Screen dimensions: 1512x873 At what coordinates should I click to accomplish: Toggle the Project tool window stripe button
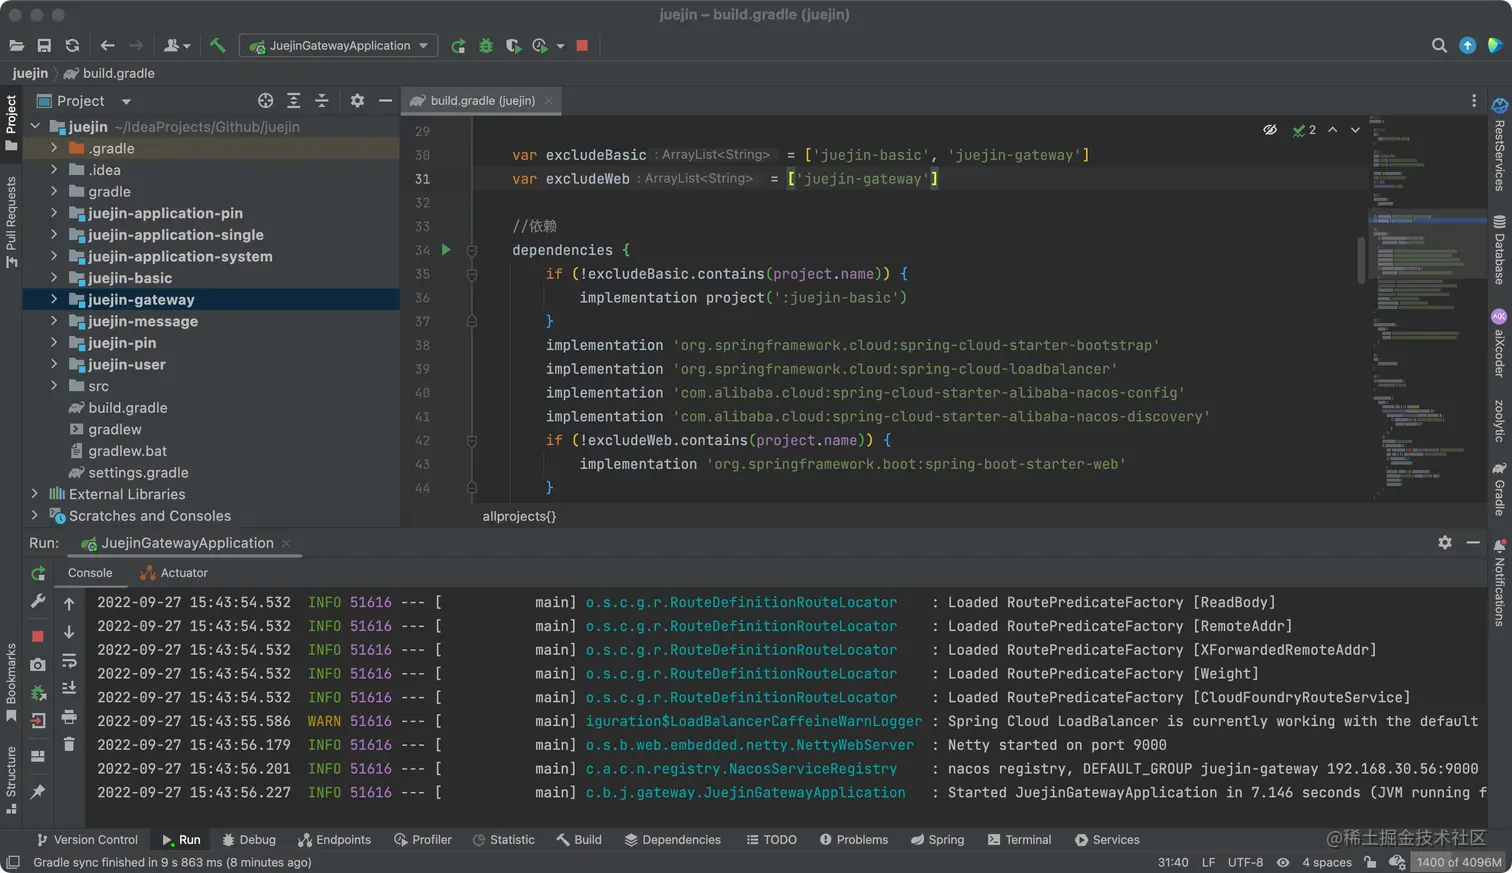(x=11, y=123)
